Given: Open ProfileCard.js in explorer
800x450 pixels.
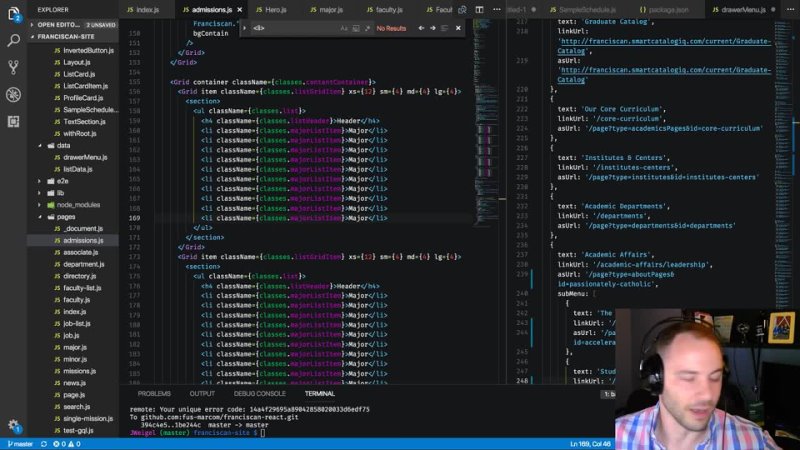Looking at the screenshot, I should 83,98.
